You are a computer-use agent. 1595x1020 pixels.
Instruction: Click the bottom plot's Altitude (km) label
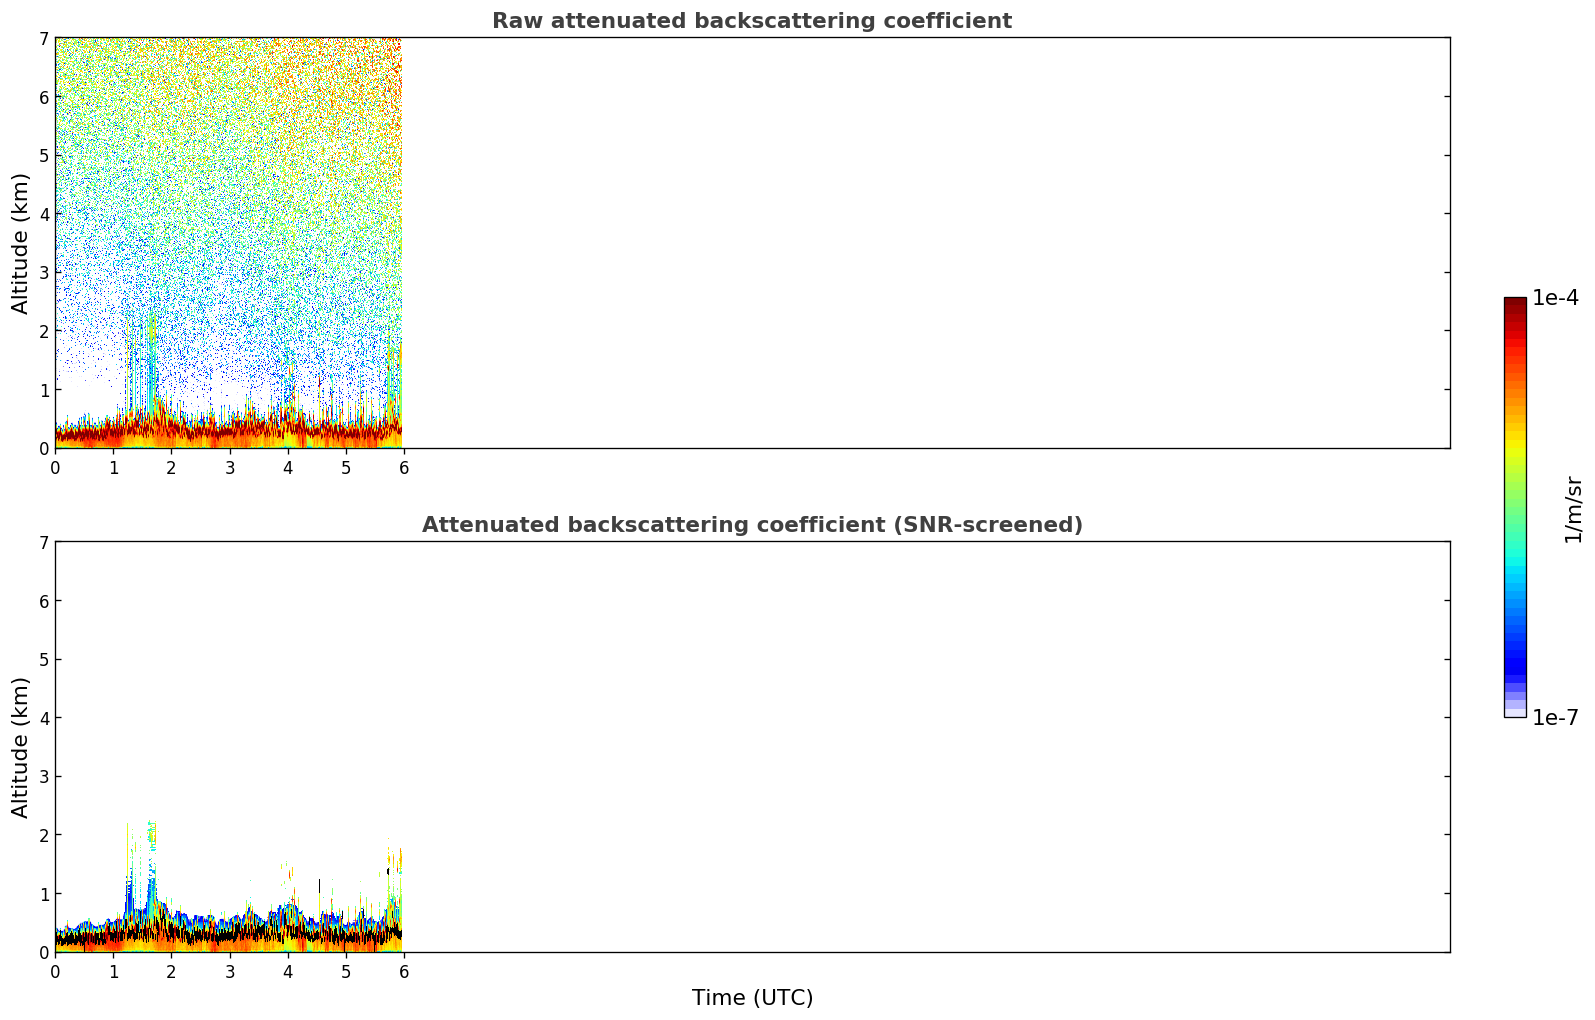[x=21, y=747]
